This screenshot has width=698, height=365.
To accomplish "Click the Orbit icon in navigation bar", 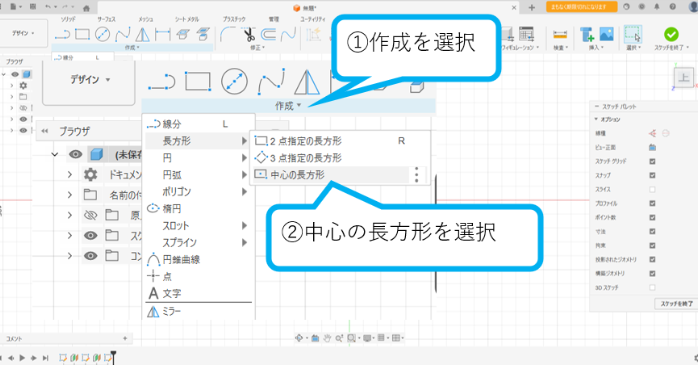I will pos(299,338).
